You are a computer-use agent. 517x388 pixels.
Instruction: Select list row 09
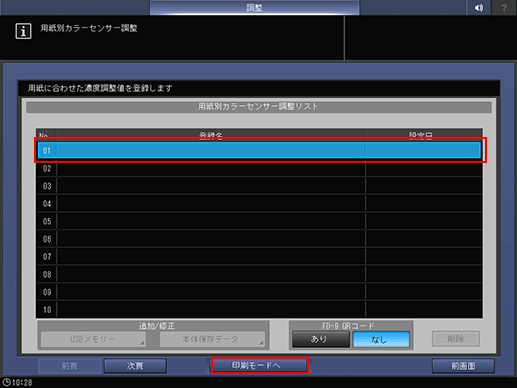coord(259,292)
